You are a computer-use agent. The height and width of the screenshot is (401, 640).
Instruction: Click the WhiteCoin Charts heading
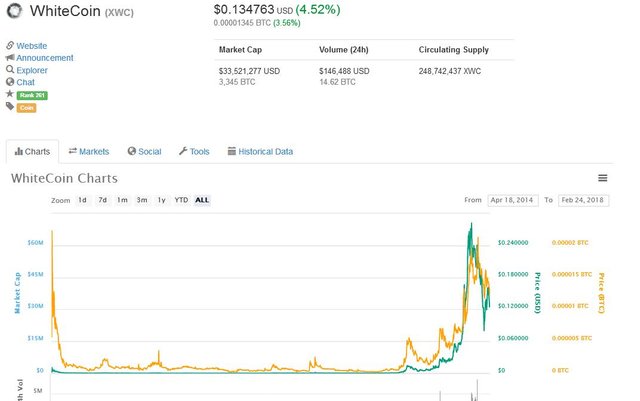[64, 178]
